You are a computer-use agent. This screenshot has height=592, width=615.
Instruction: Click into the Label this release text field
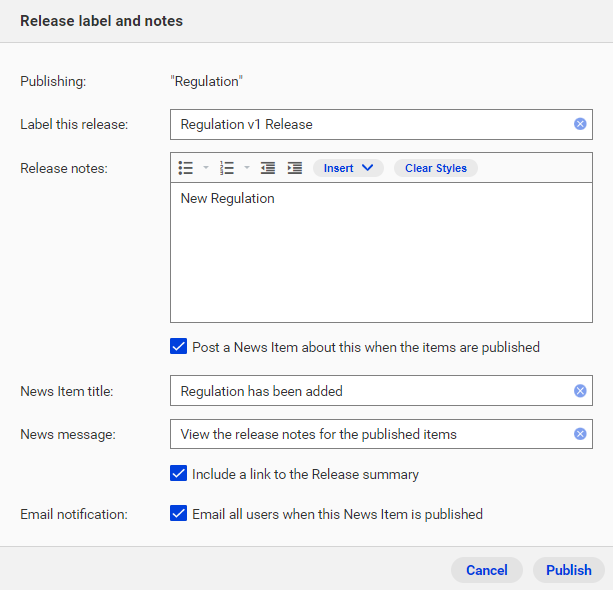(x=373, y=125)
